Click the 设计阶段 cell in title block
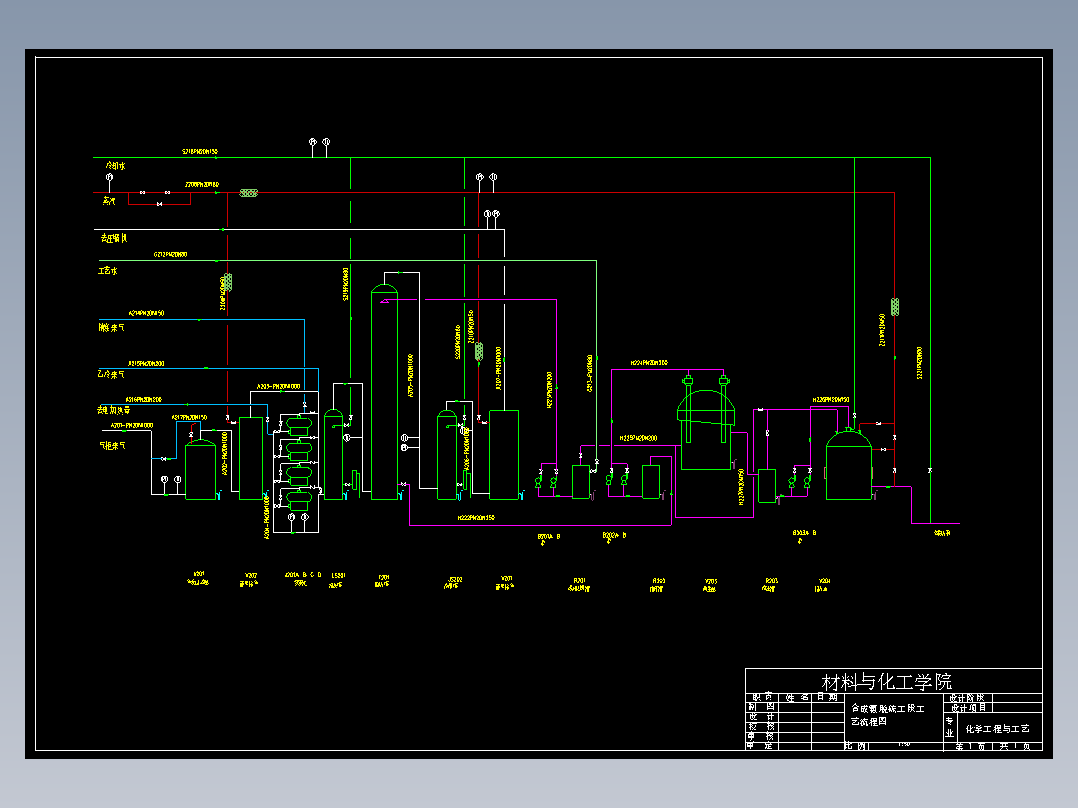1078x808 pixels. tap(967, 698)
